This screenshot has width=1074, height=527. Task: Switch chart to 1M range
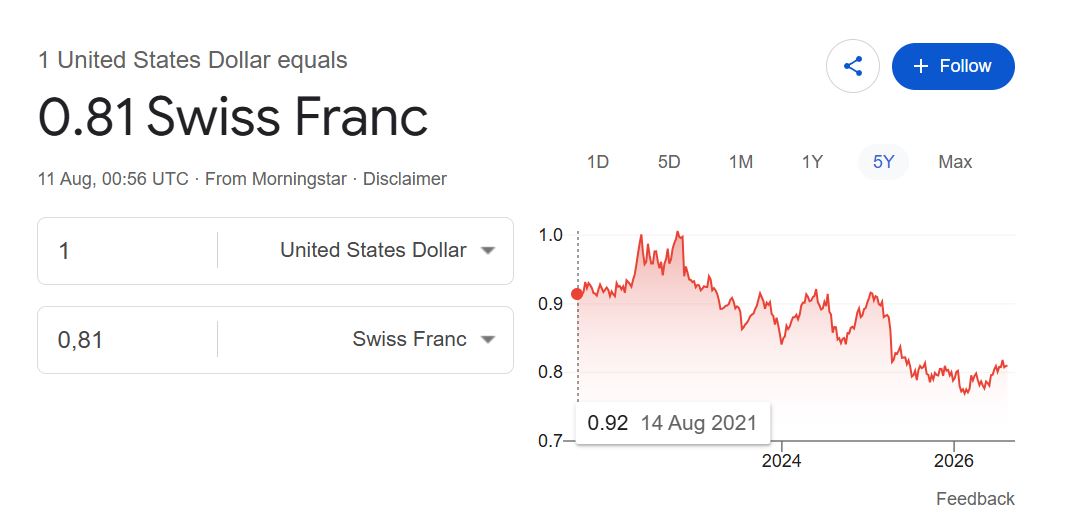(x=740, y=162)
